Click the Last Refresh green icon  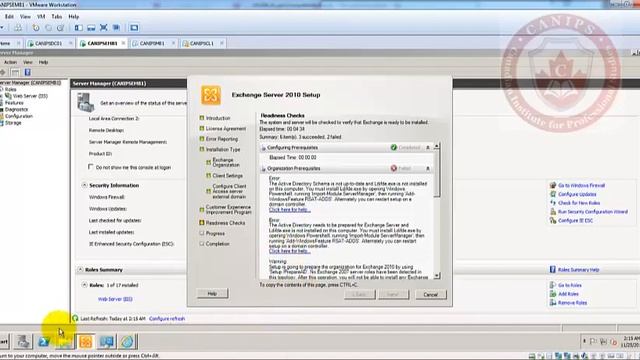coord(75,318)
